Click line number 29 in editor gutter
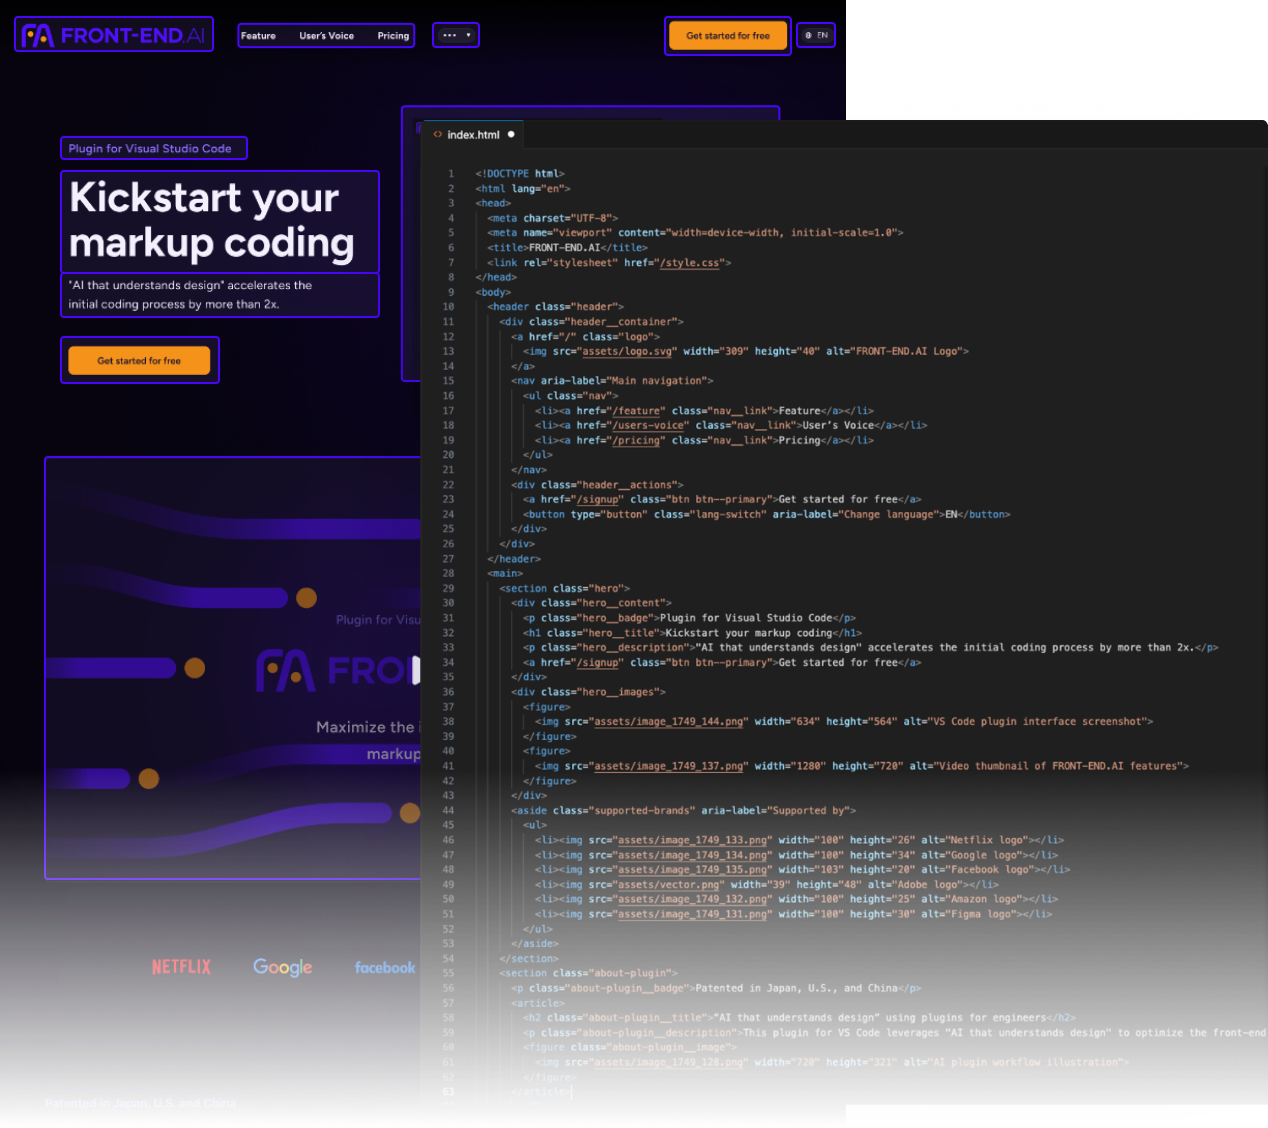 [448, 588]
